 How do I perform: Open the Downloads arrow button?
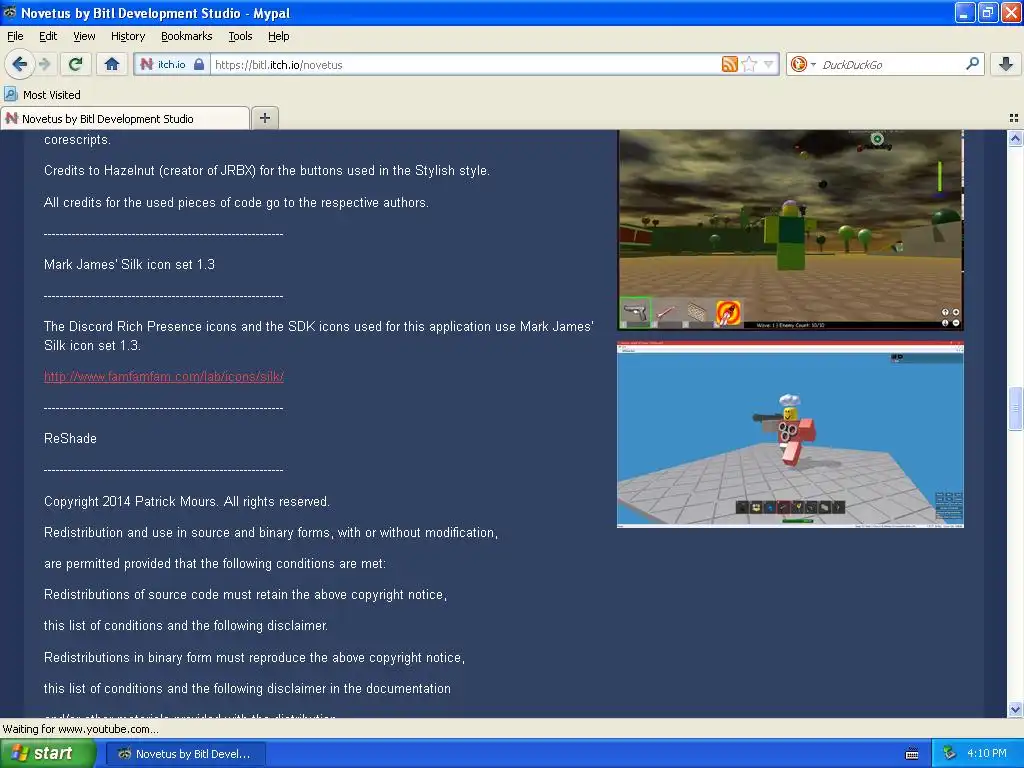(1006, 64)
